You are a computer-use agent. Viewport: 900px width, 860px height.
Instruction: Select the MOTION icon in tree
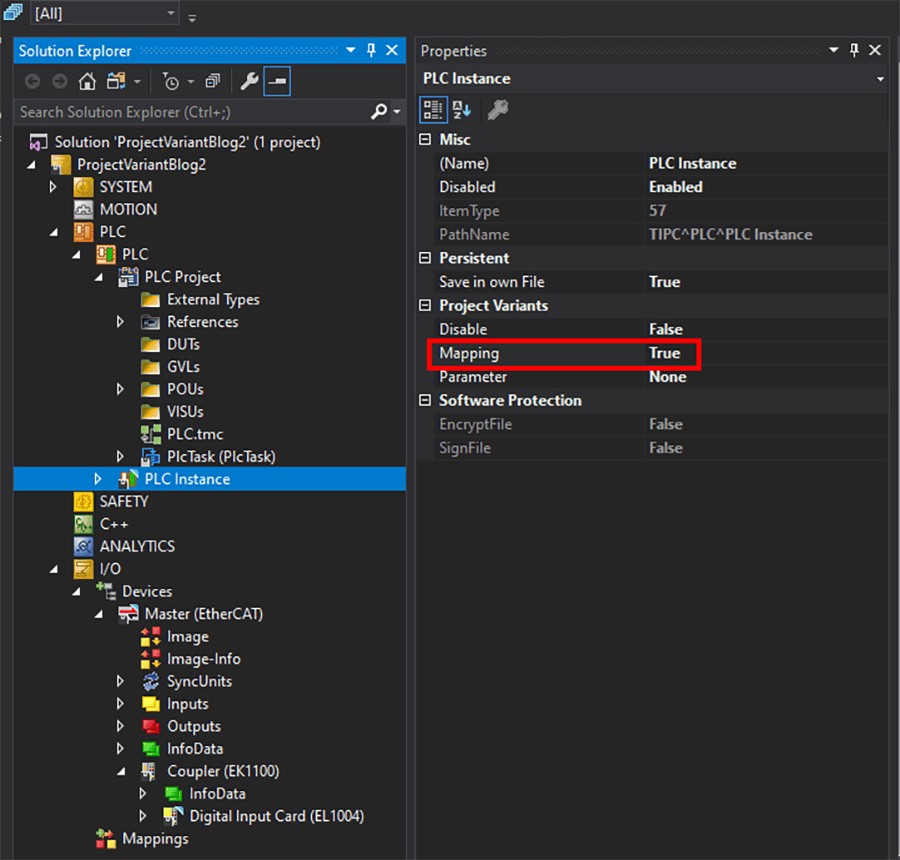tap(83, 210)
